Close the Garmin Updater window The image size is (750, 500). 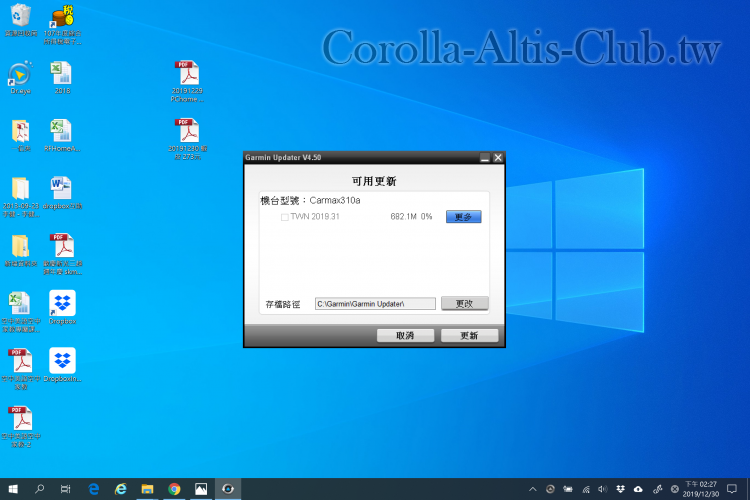pos(498,158)
